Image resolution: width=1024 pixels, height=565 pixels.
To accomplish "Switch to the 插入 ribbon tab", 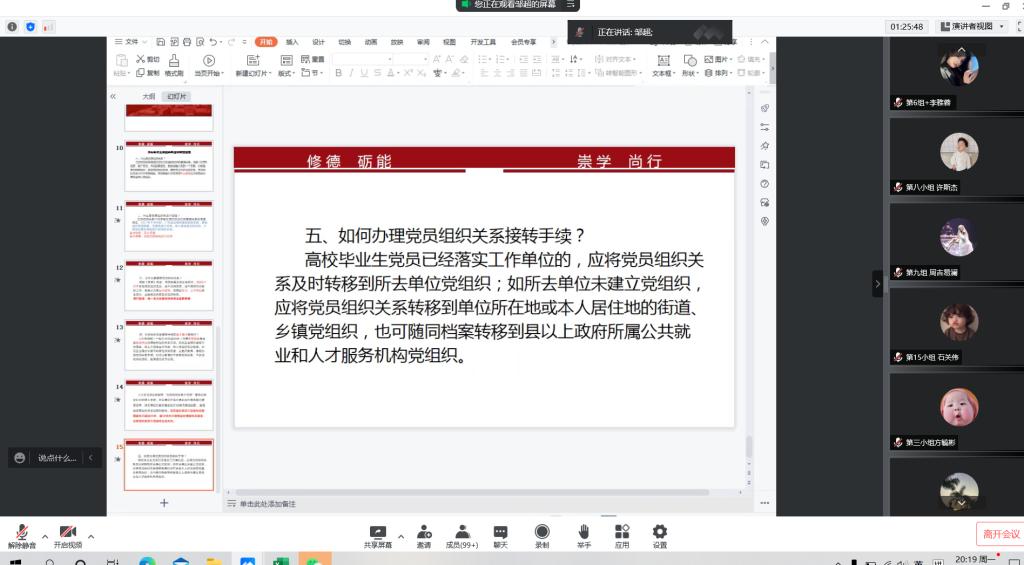I will pos(292,42).
